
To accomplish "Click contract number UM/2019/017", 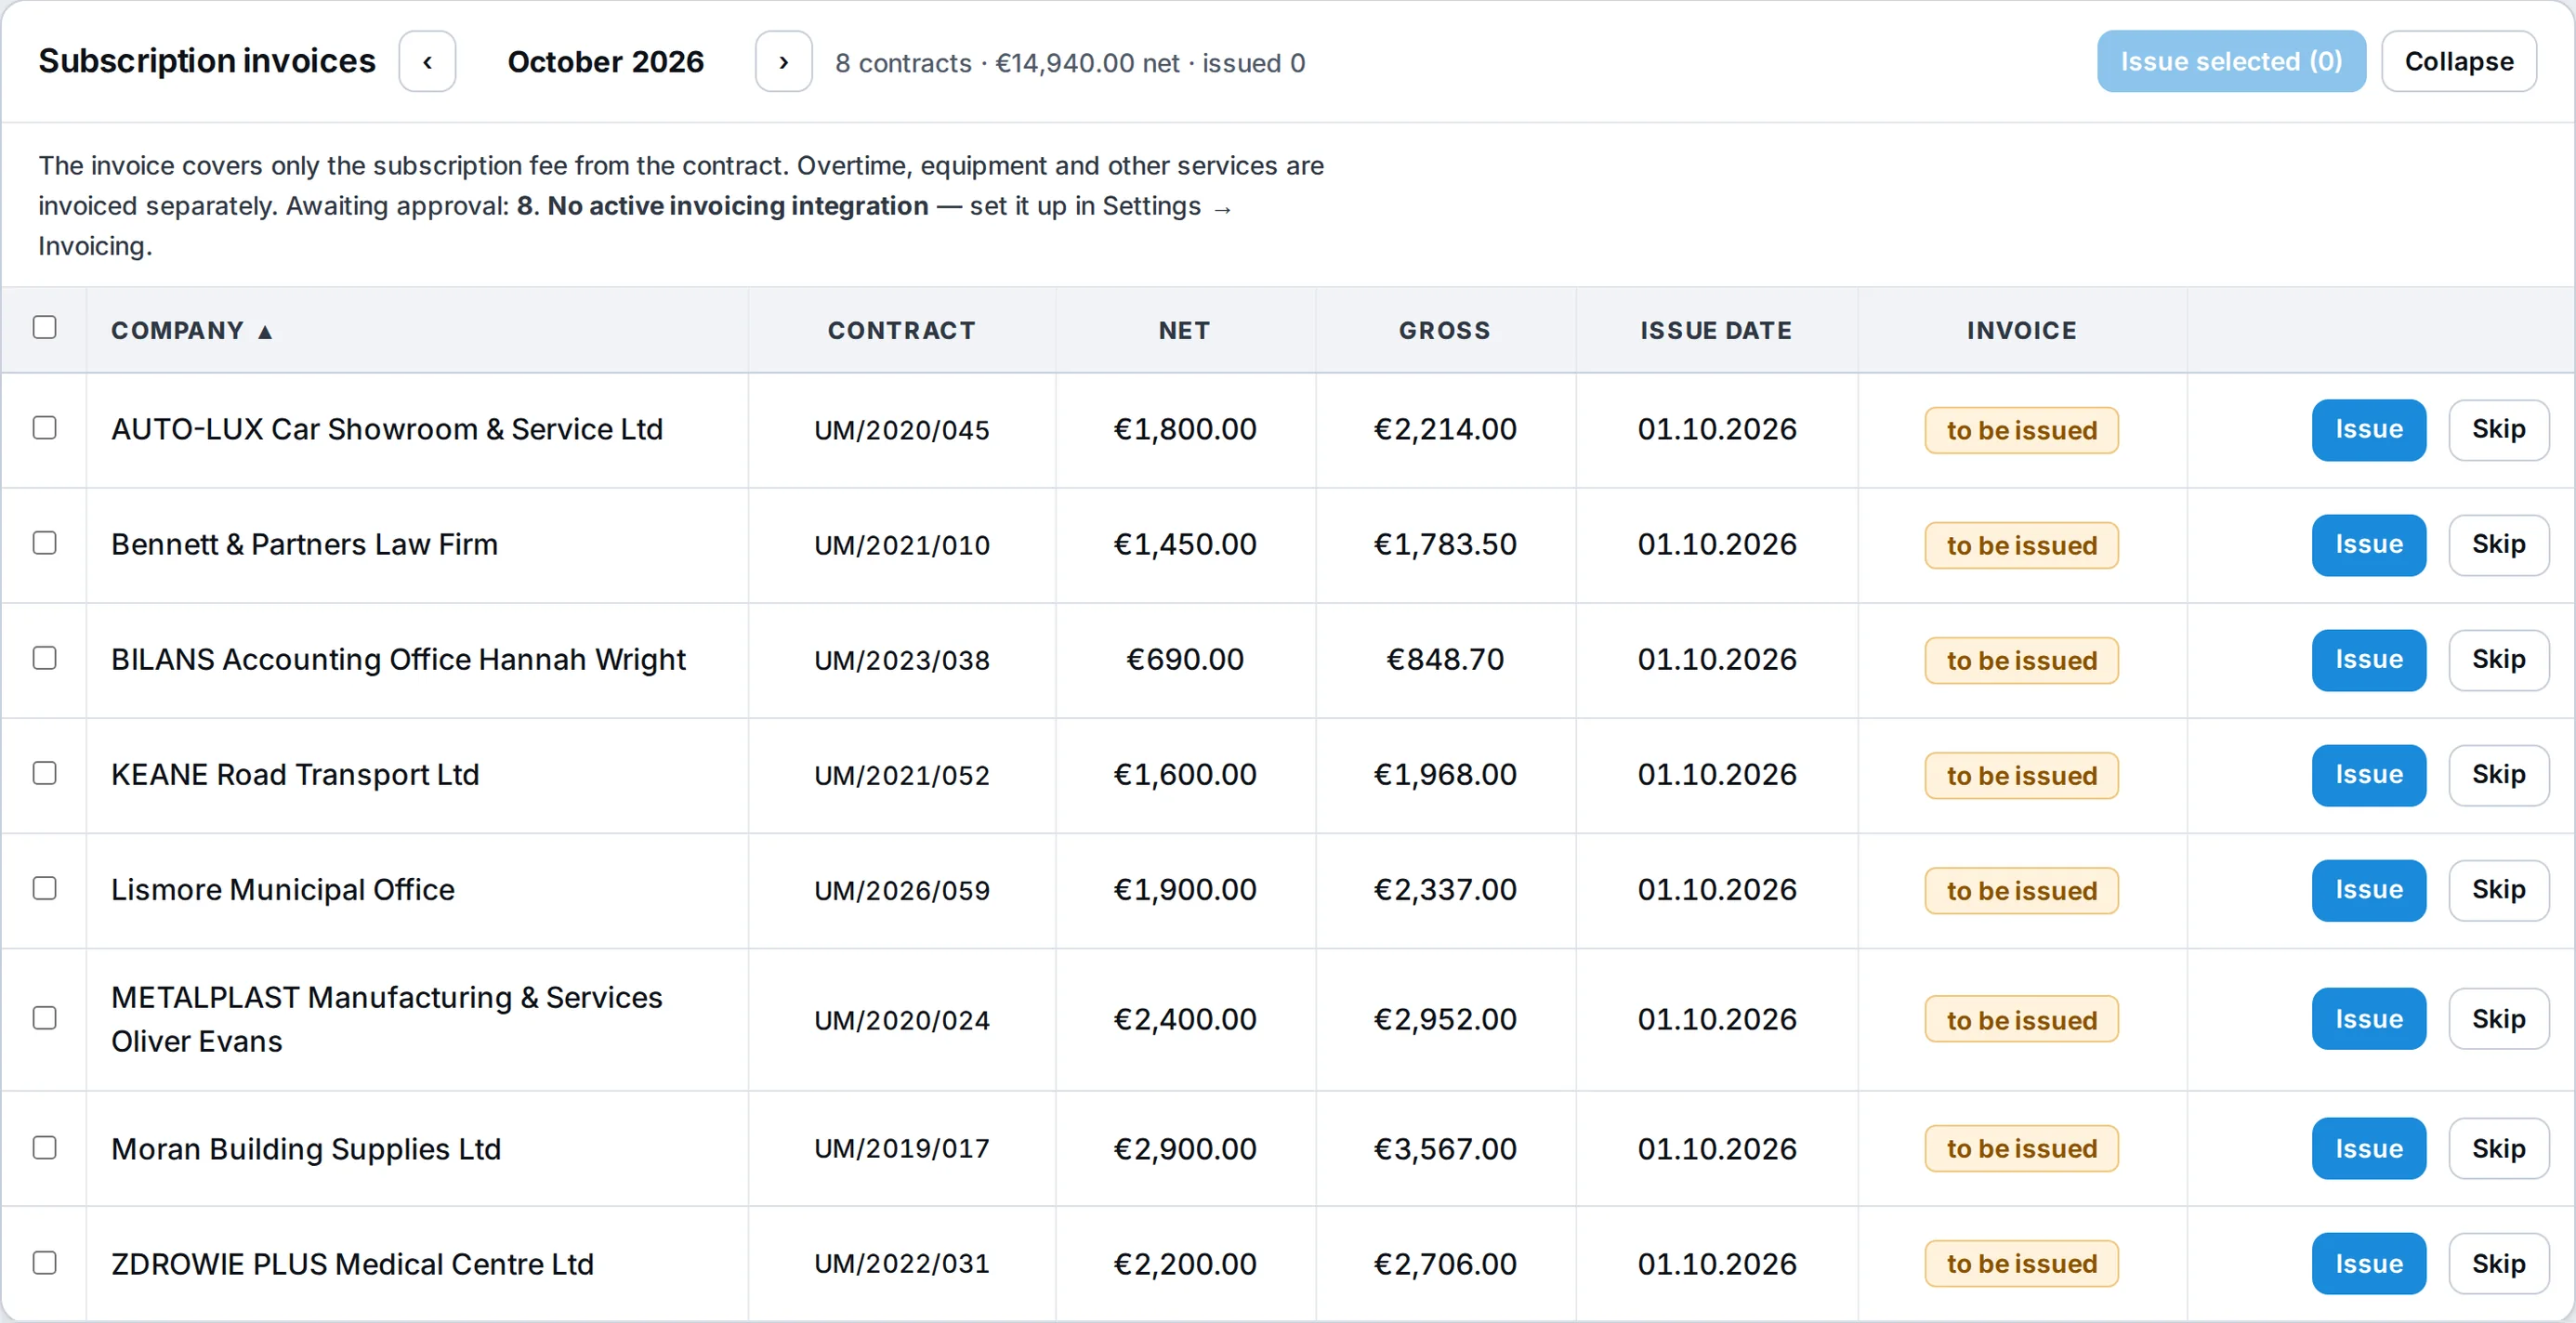I will 901,1148.
